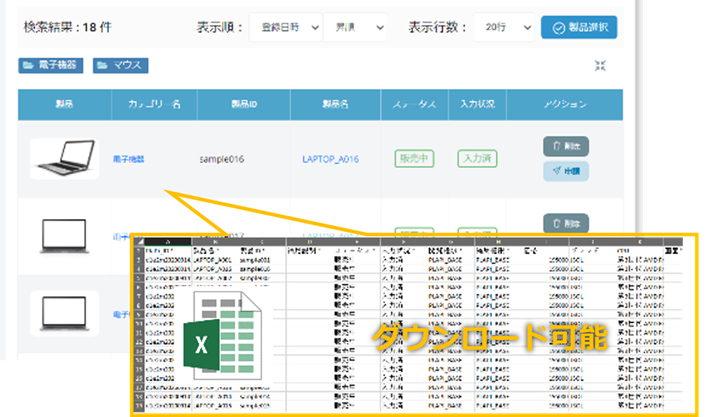This screenshot has height=417, width=717.
Task: Click the folder icon on 電子機器 tag
Action: 28,66
